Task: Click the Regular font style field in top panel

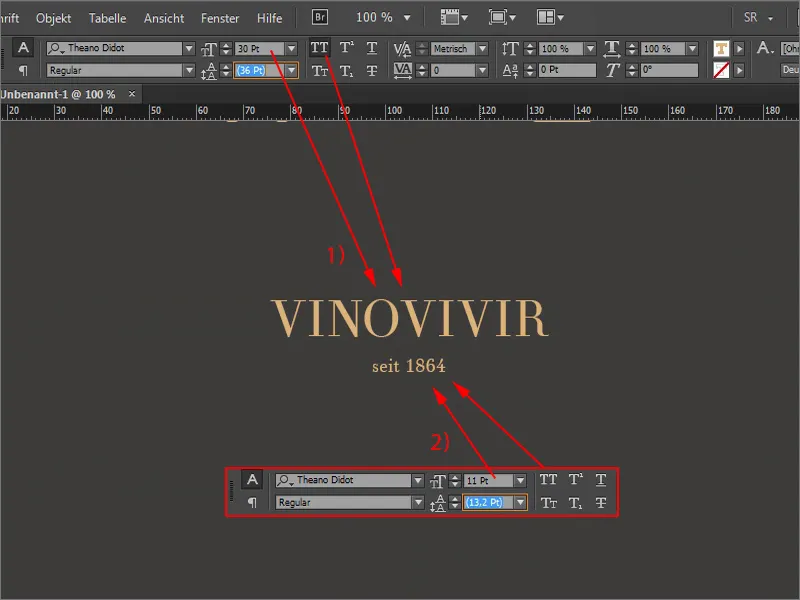Action: pos(114,70)
